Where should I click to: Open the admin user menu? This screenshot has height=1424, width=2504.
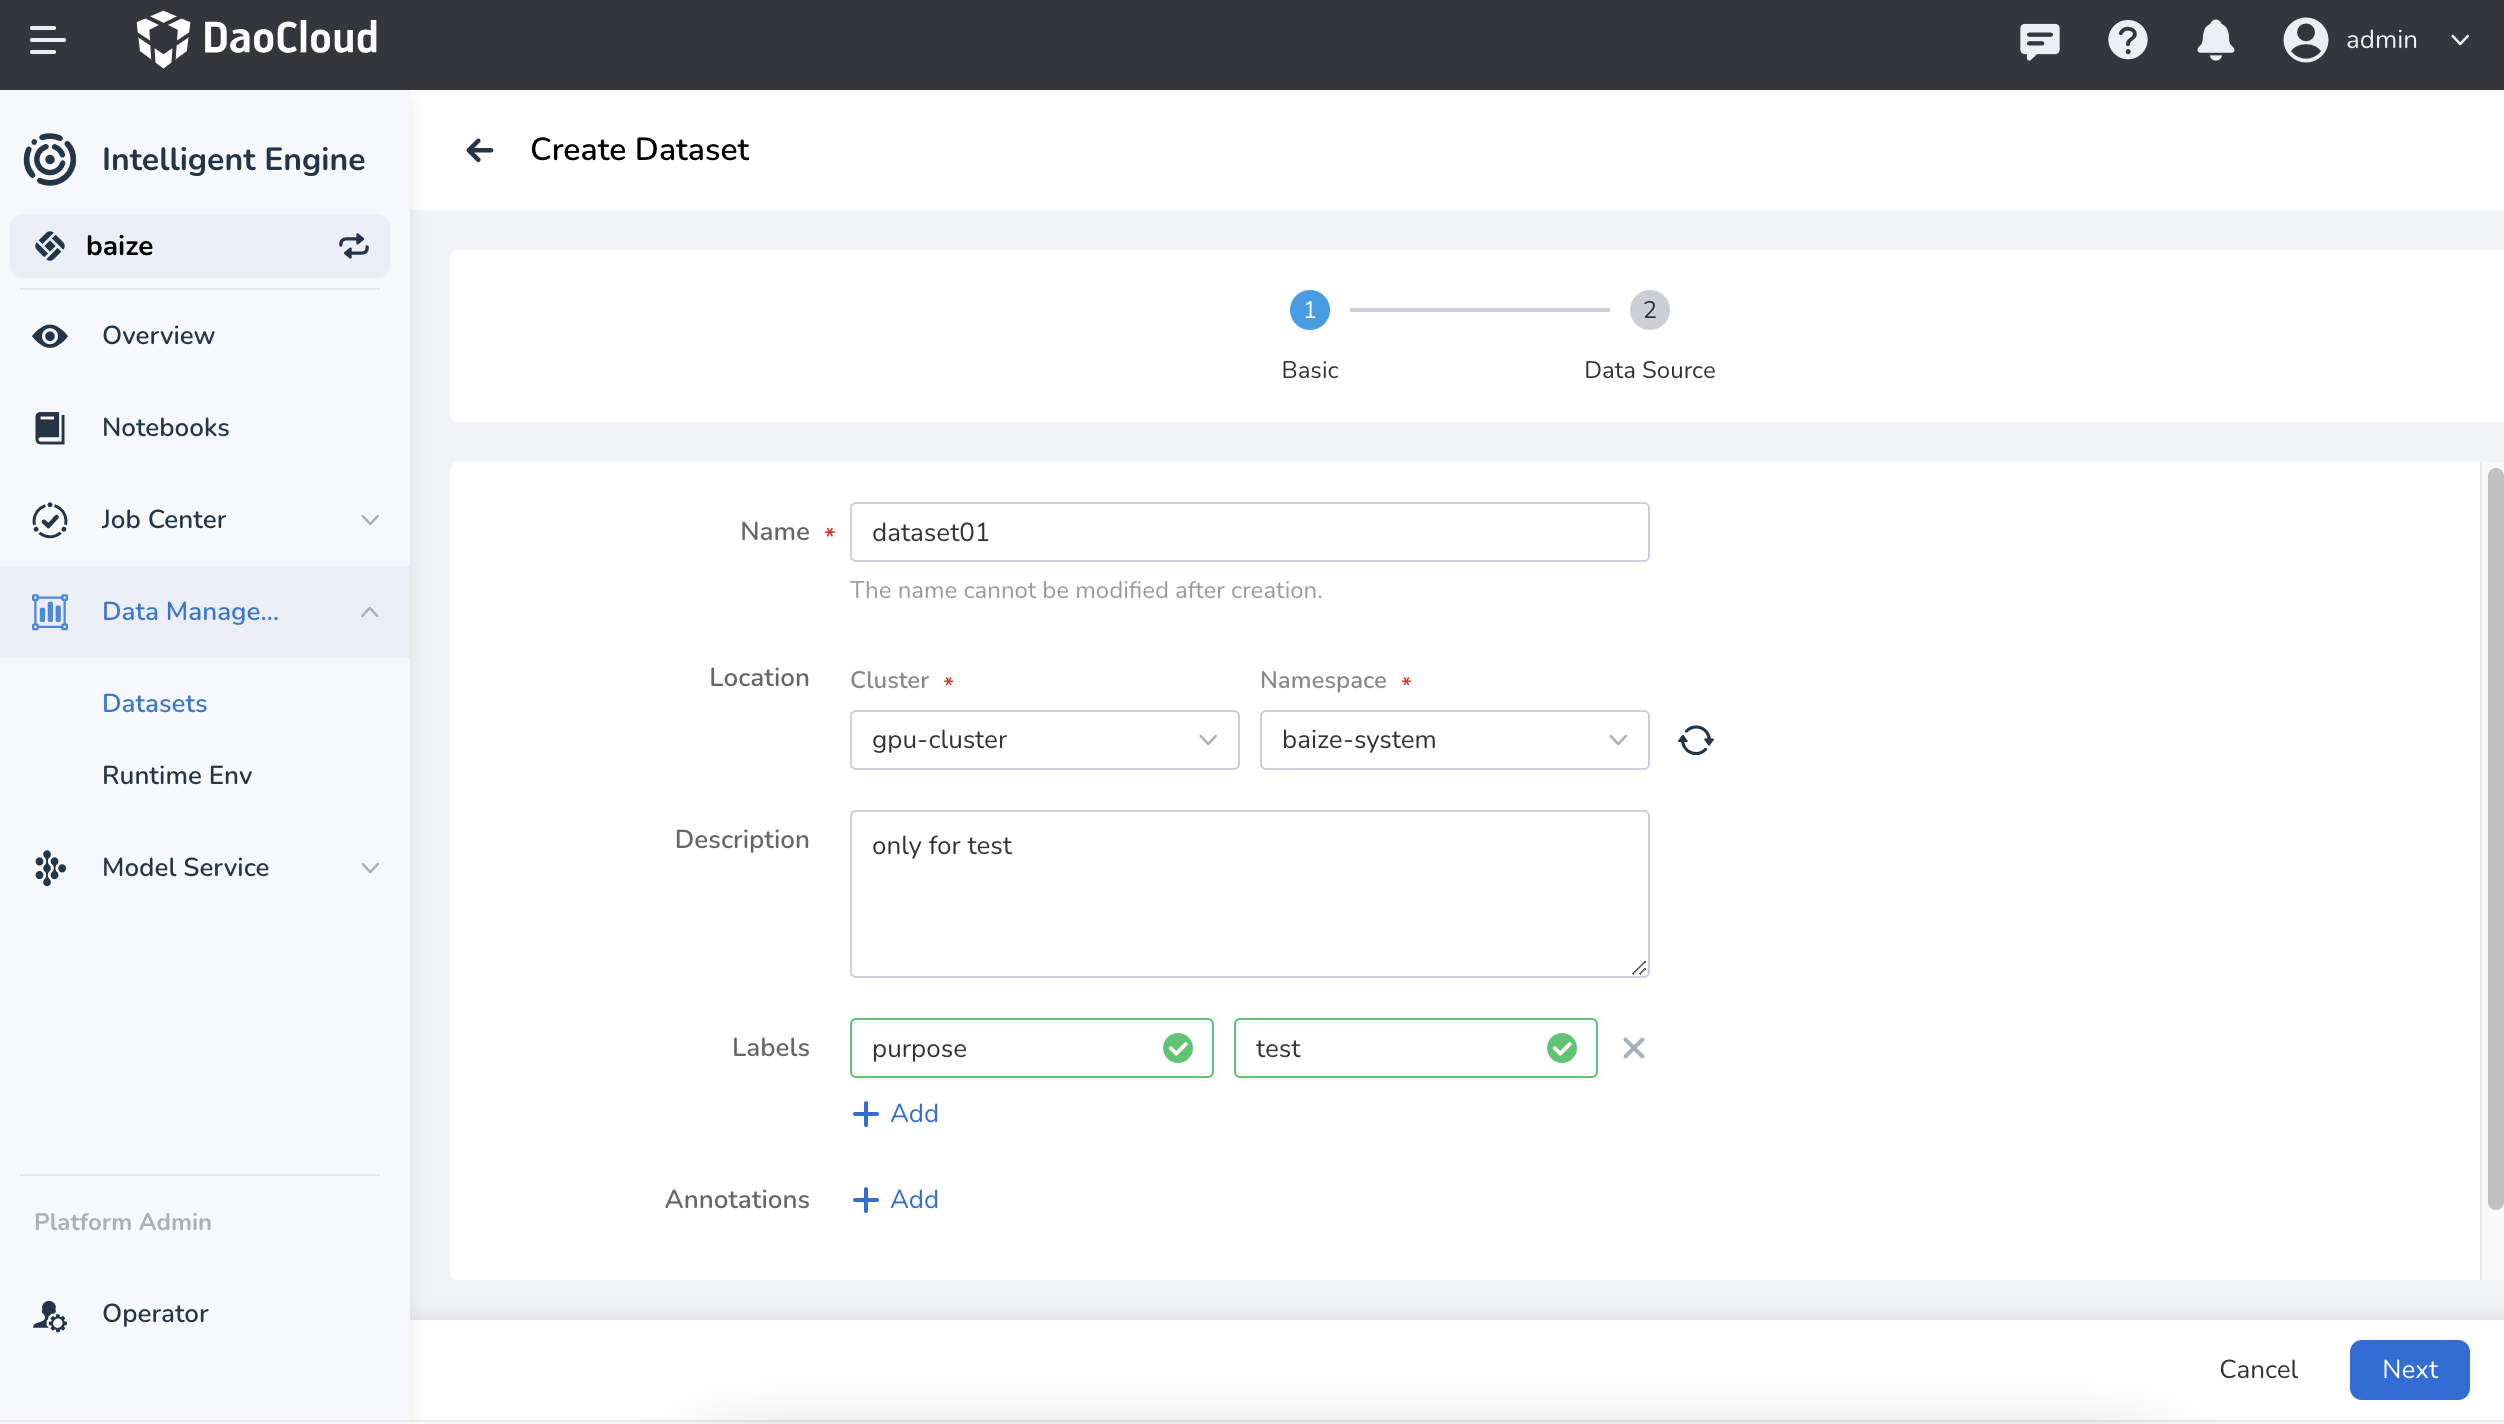click(2379, 40)
